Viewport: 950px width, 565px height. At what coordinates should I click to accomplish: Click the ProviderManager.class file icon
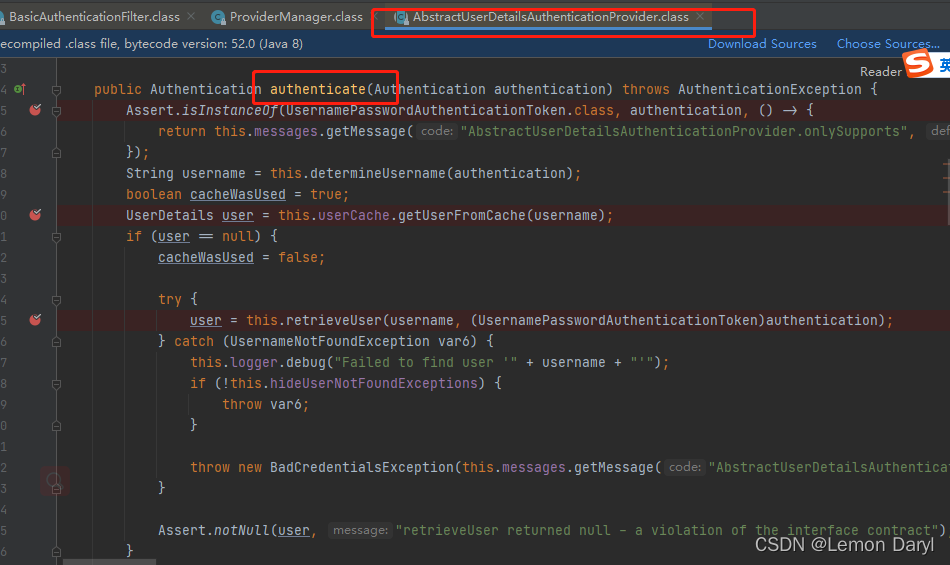pyautogui.click(x=218, y=18)
